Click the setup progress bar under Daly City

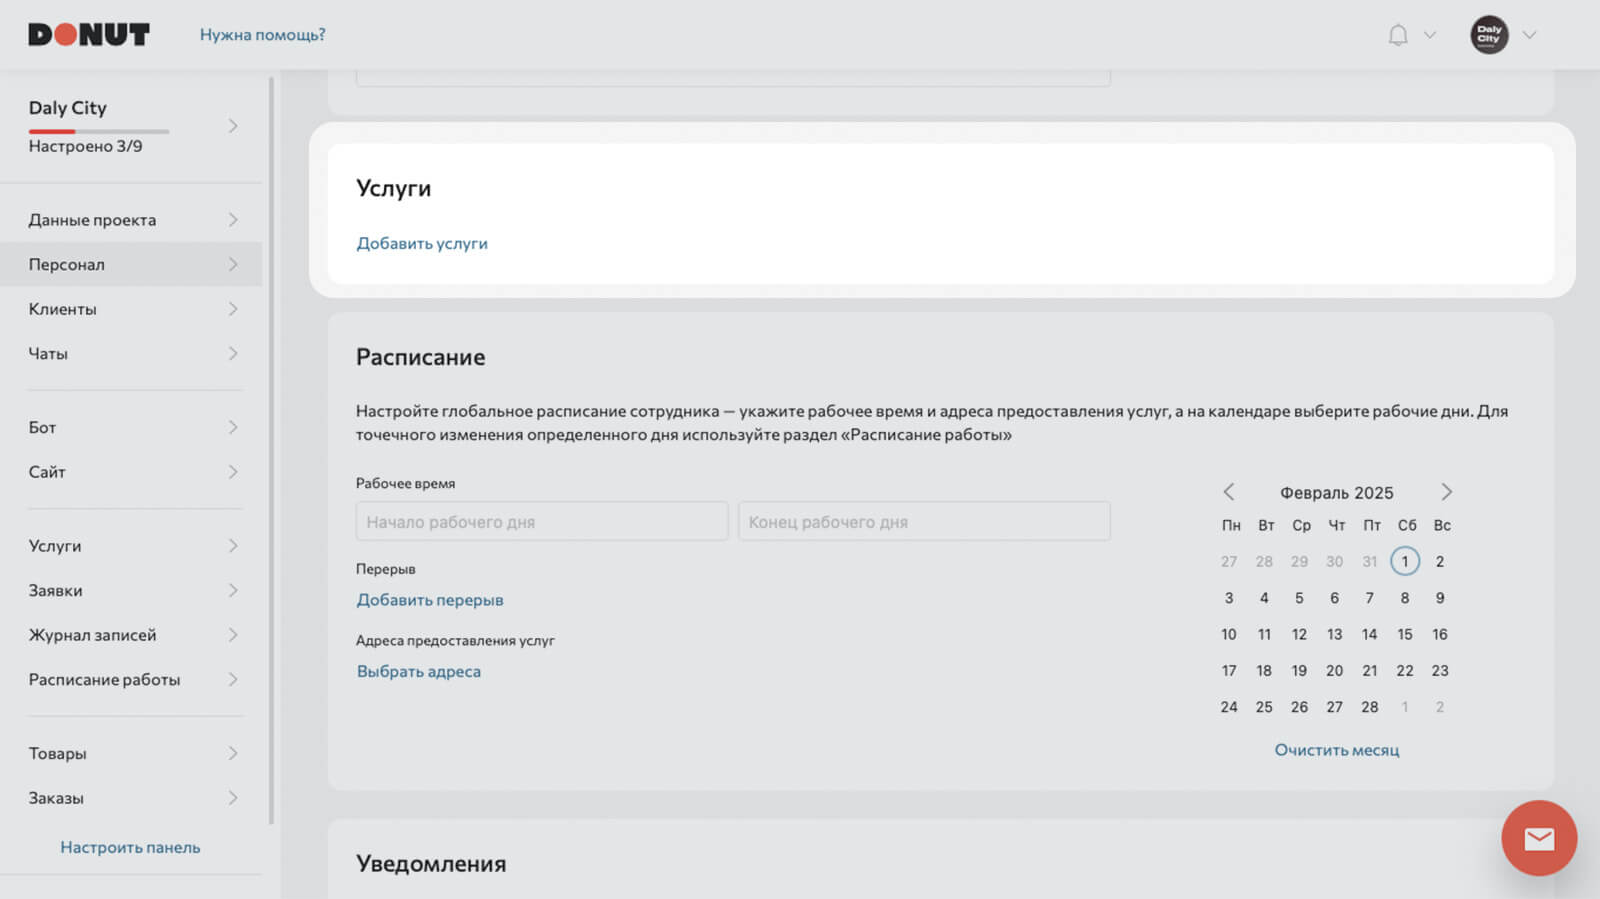99,131
